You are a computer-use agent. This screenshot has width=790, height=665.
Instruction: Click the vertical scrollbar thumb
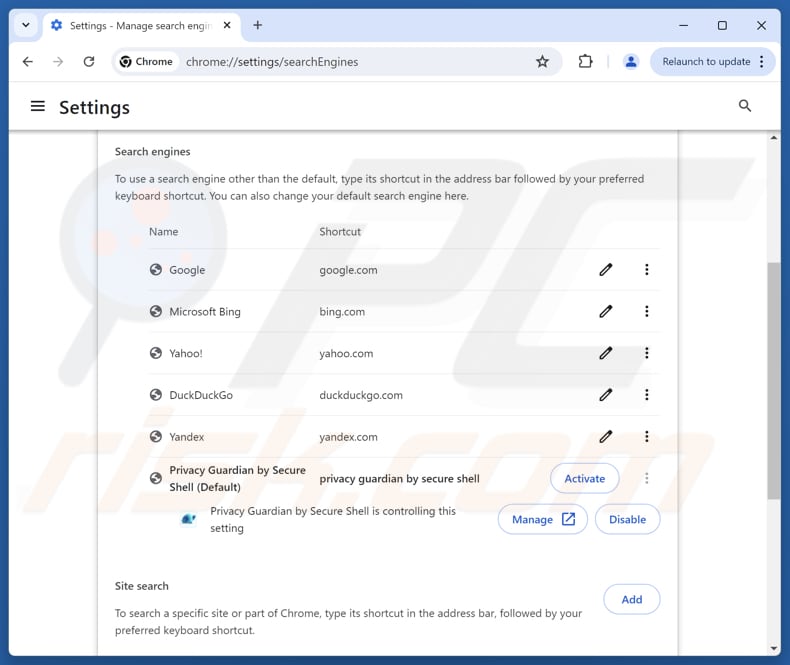point(774,380)
